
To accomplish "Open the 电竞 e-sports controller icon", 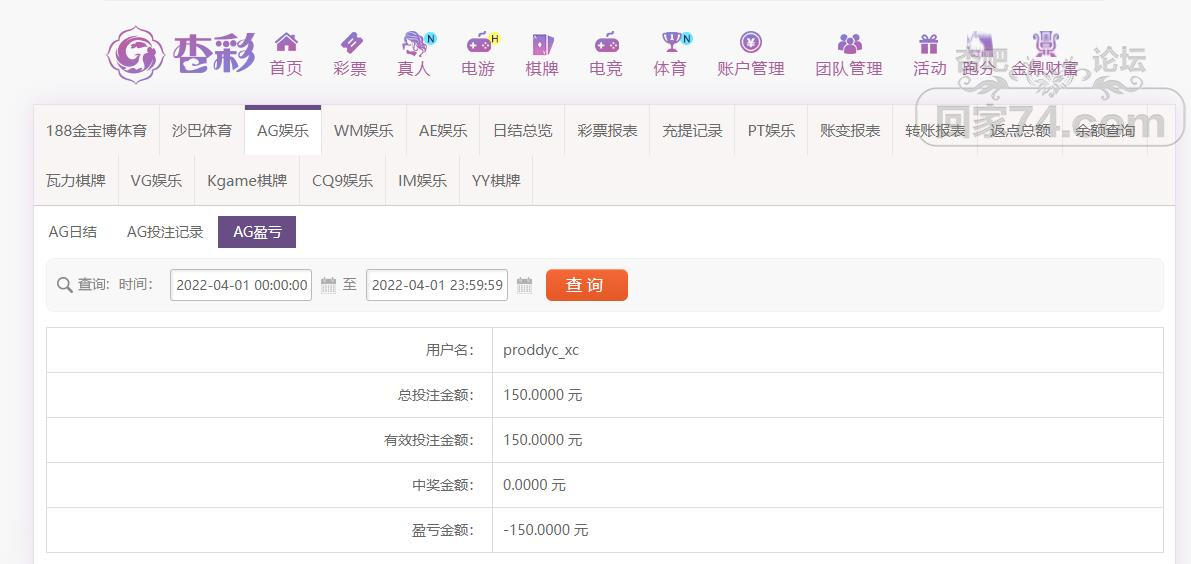I will (606, 43).
